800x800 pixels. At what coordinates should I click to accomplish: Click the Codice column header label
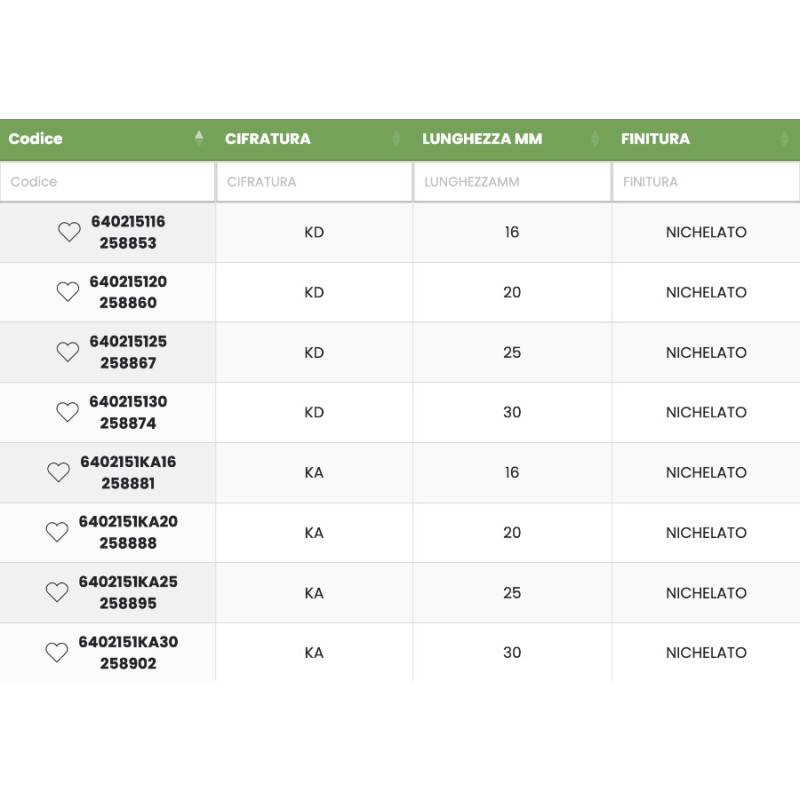tap(36, 139)
